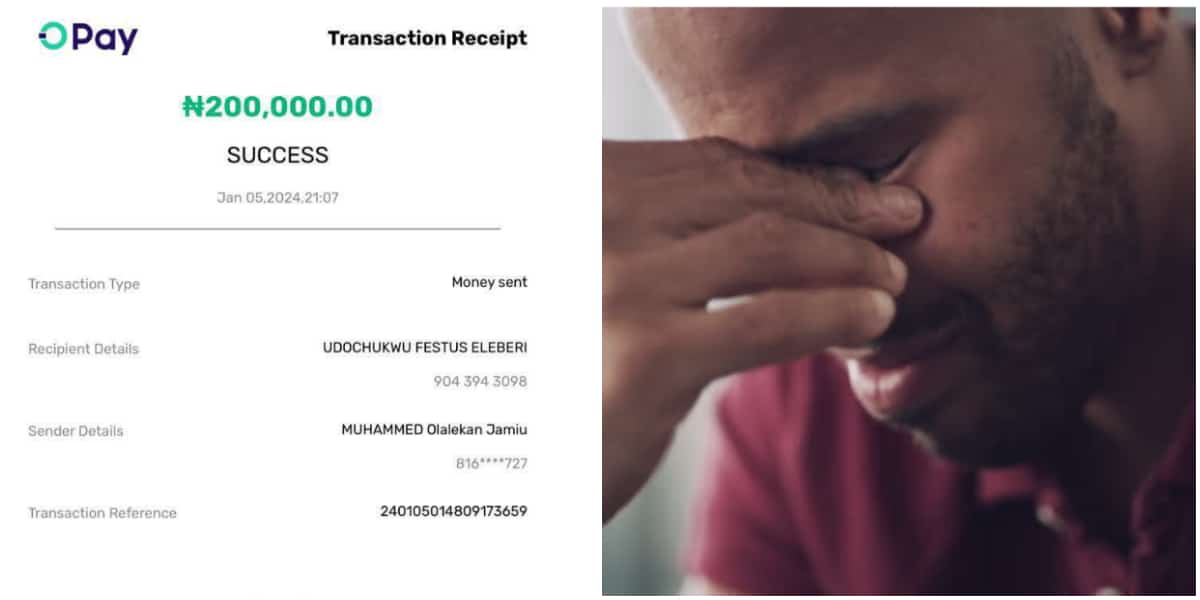Click the Pay wordmark text
Viewport: 1200px width, 600px height.
tap(105, 38)
